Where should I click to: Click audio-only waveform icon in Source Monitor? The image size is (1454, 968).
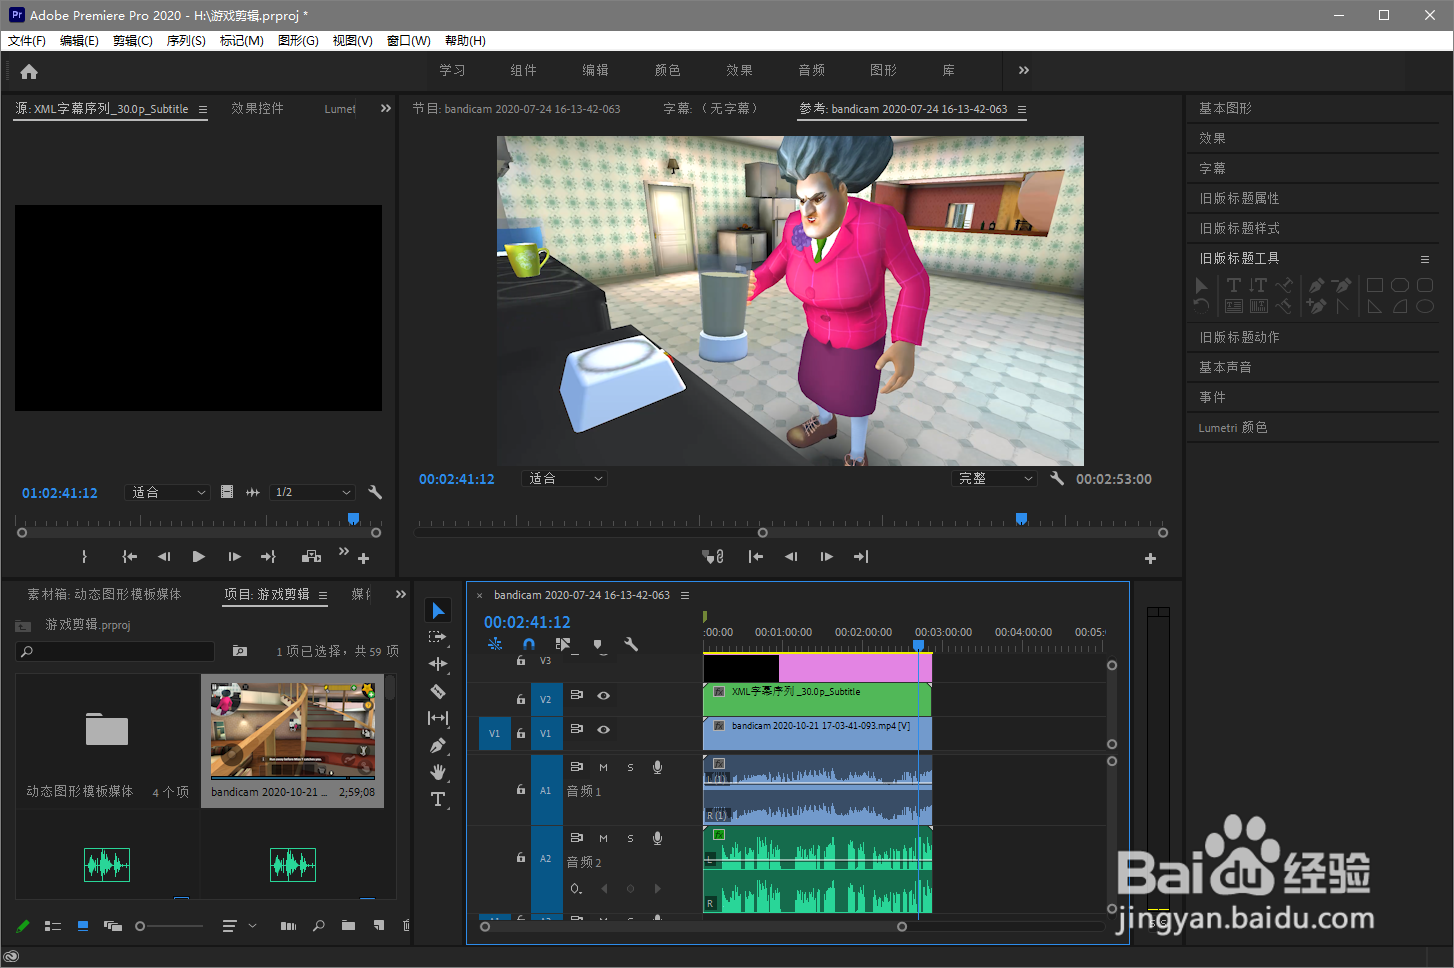[253, 492]
